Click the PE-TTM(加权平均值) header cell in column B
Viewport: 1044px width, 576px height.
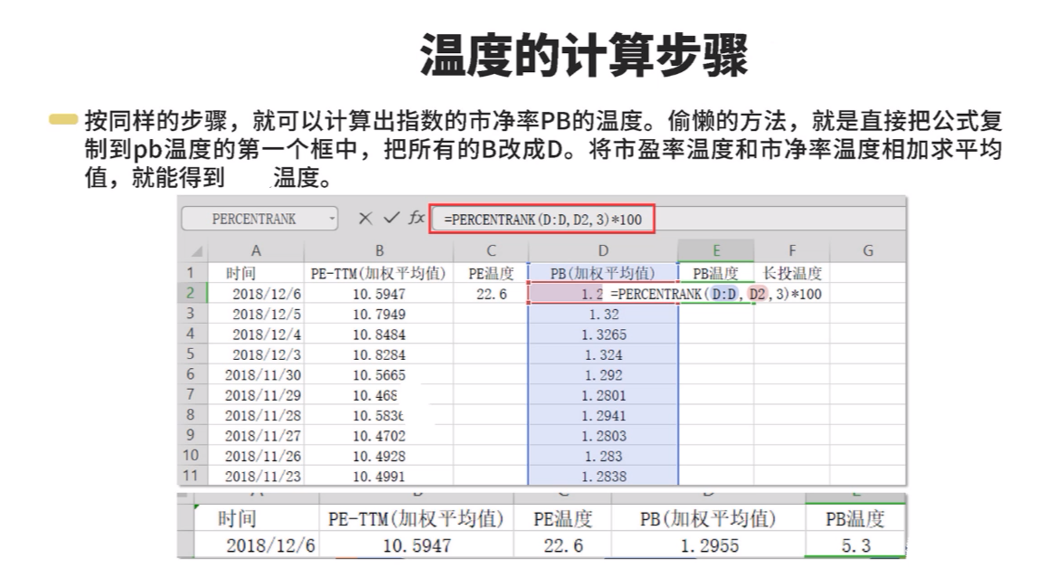pos(379,273)
